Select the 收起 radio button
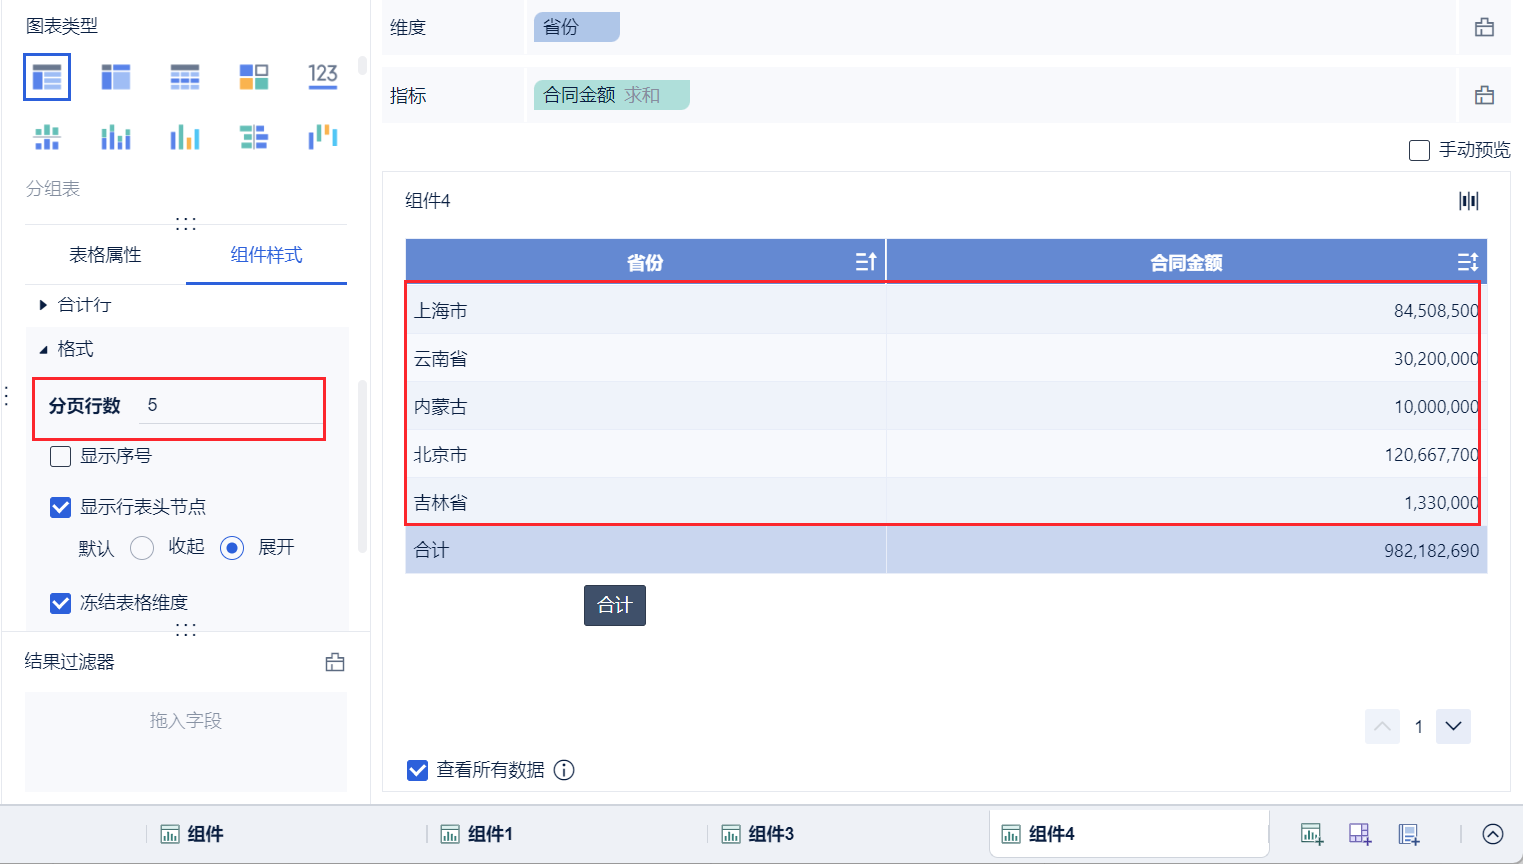Image resolution: width=1523 pixels, height=864 pixels. pyautogui.click(x=142, y=548)
